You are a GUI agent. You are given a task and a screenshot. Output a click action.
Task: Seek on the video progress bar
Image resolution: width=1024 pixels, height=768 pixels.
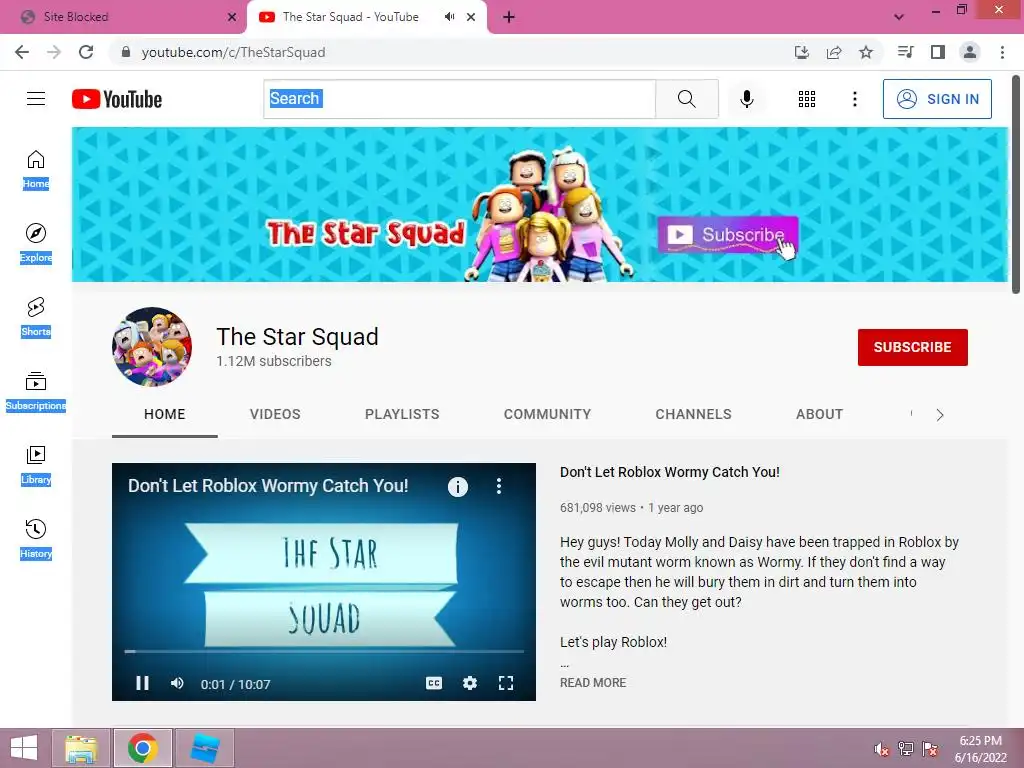pos(324,651)
